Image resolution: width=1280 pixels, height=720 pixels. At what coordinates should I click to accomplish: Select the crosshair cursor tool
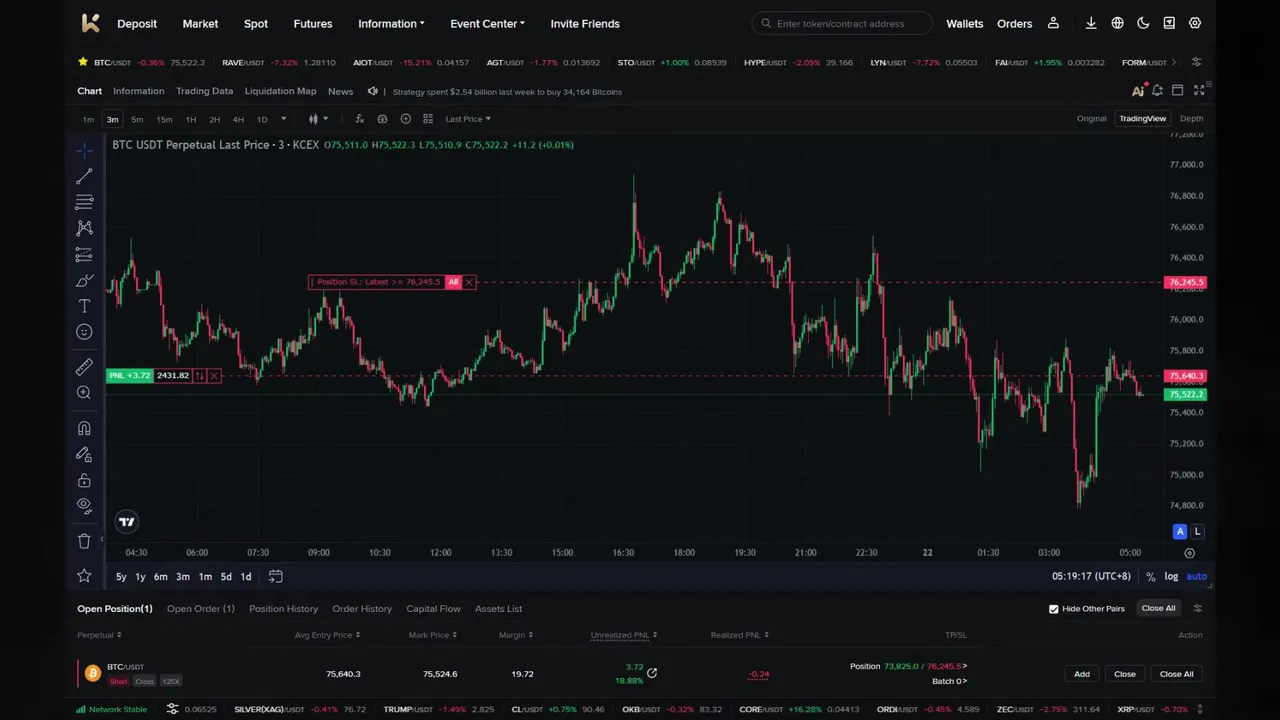(84, 150)
